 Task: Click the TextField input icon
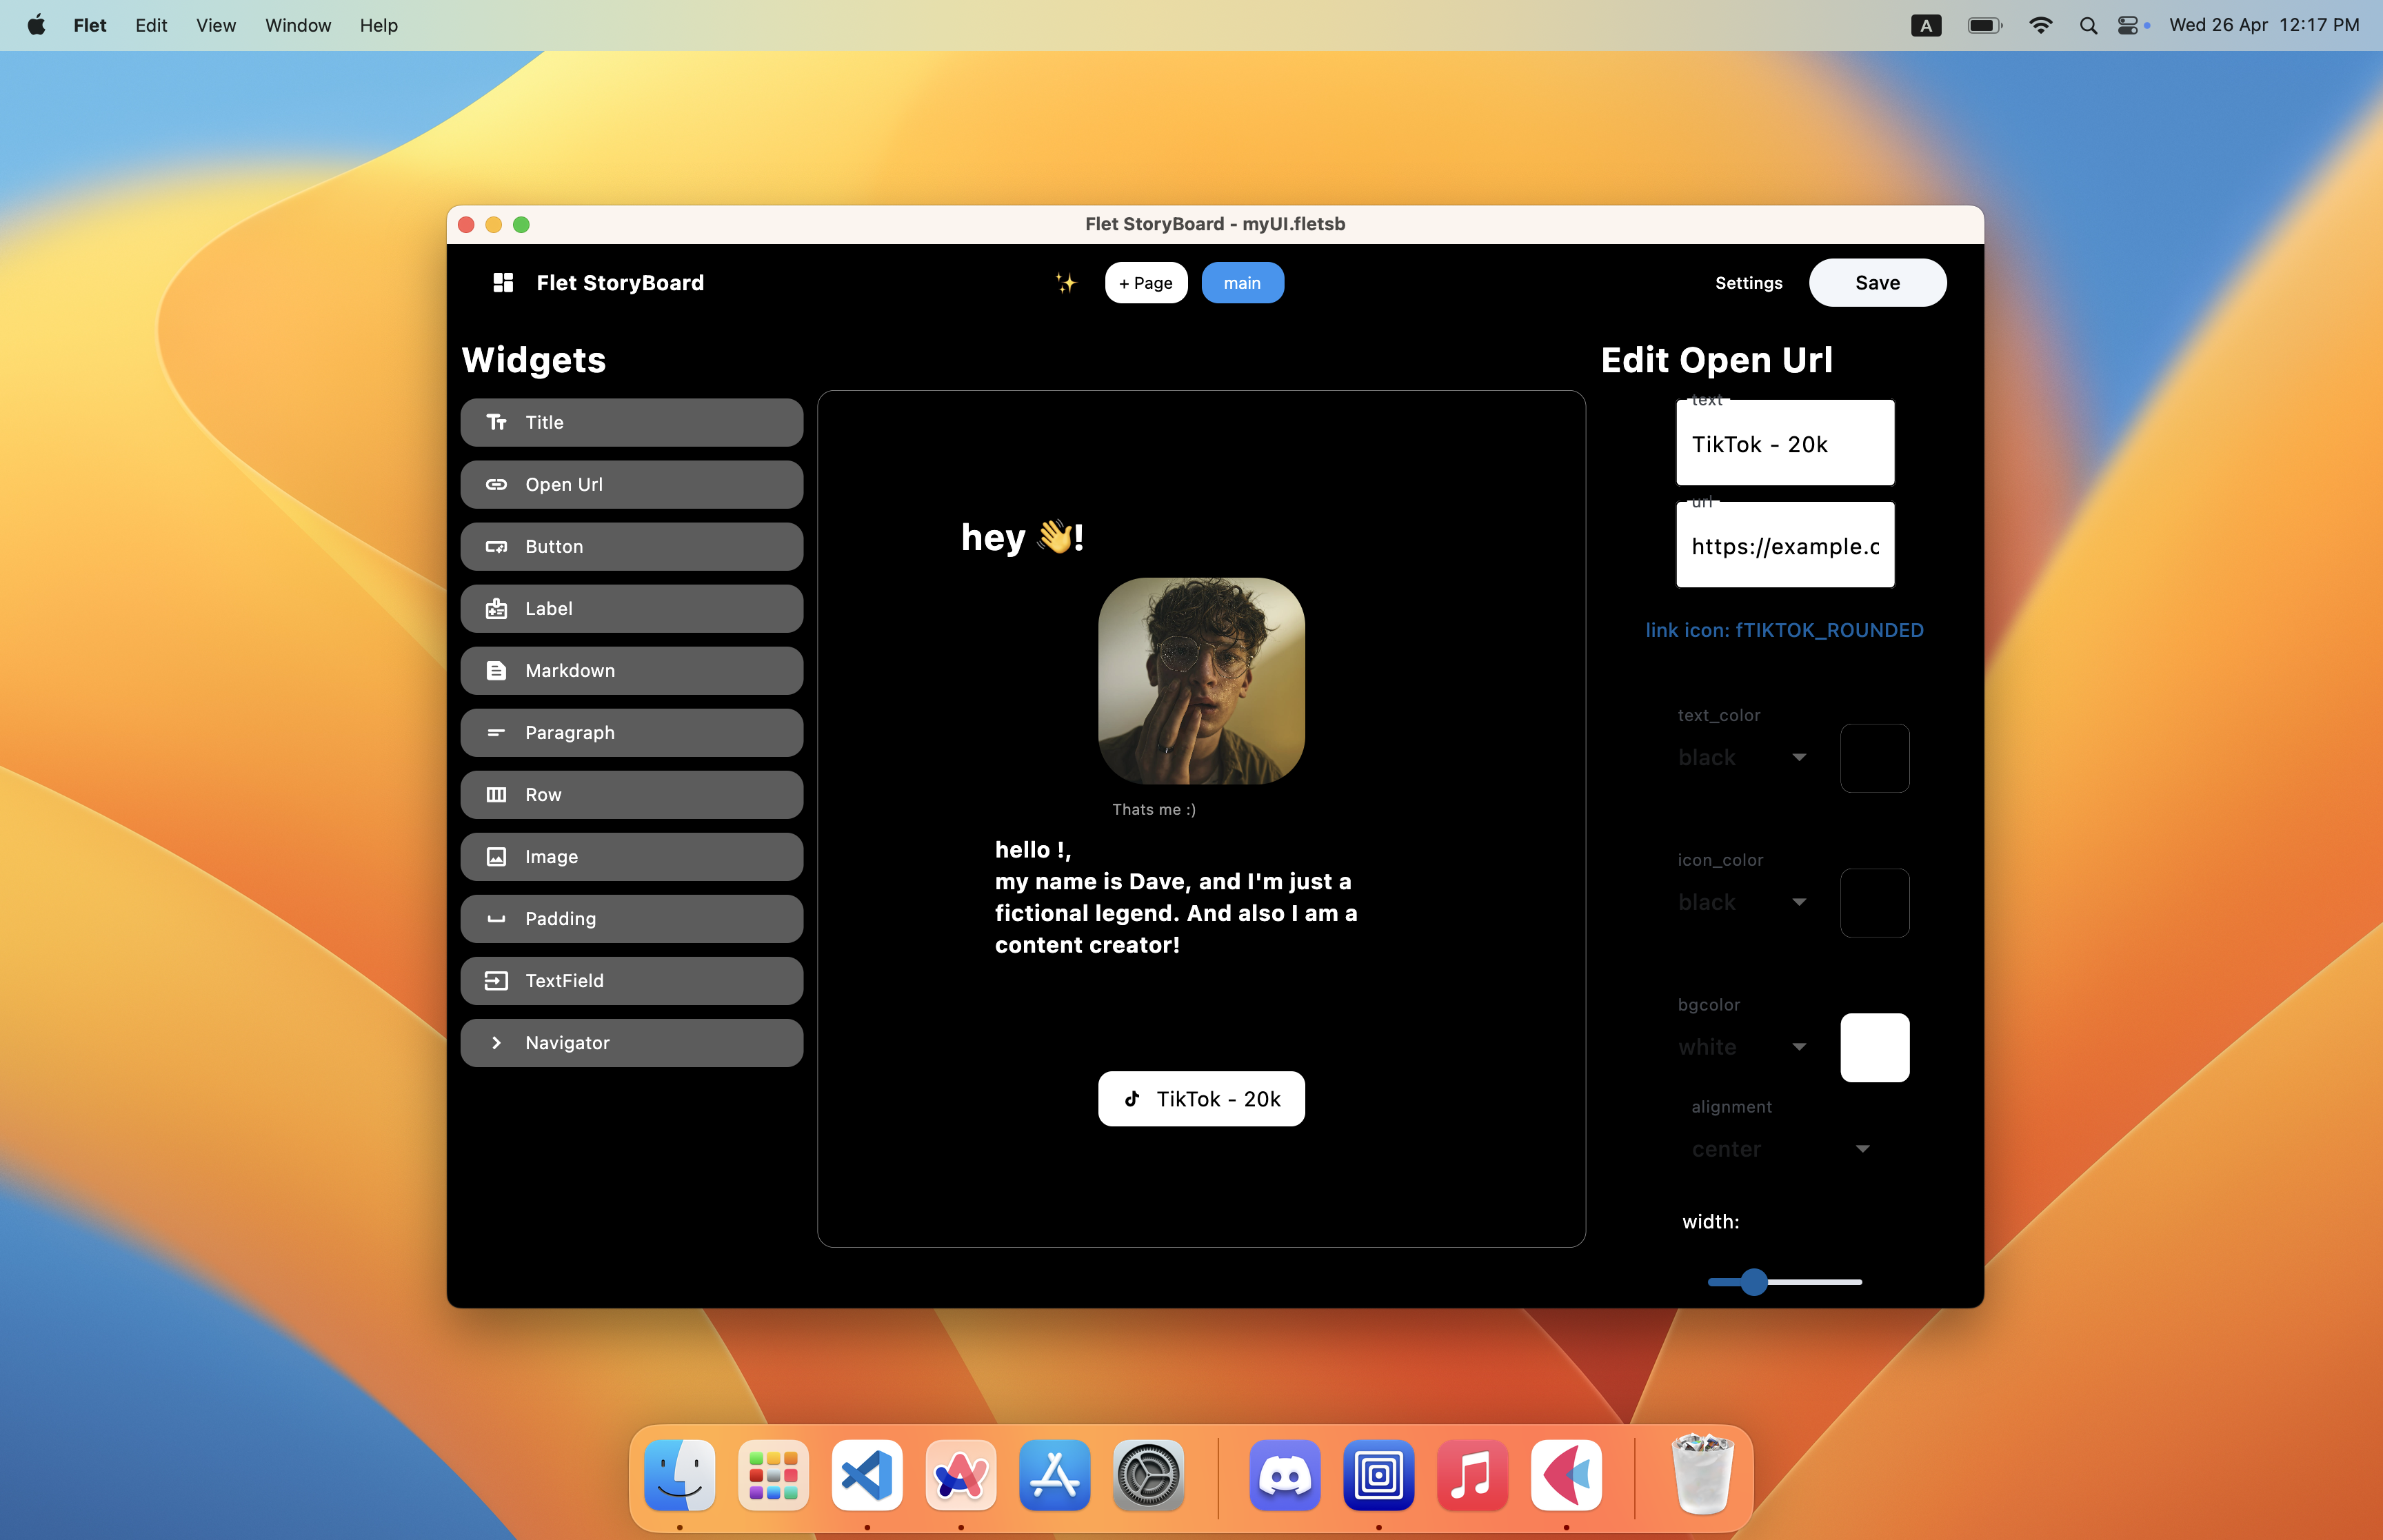tap(496, 980)
